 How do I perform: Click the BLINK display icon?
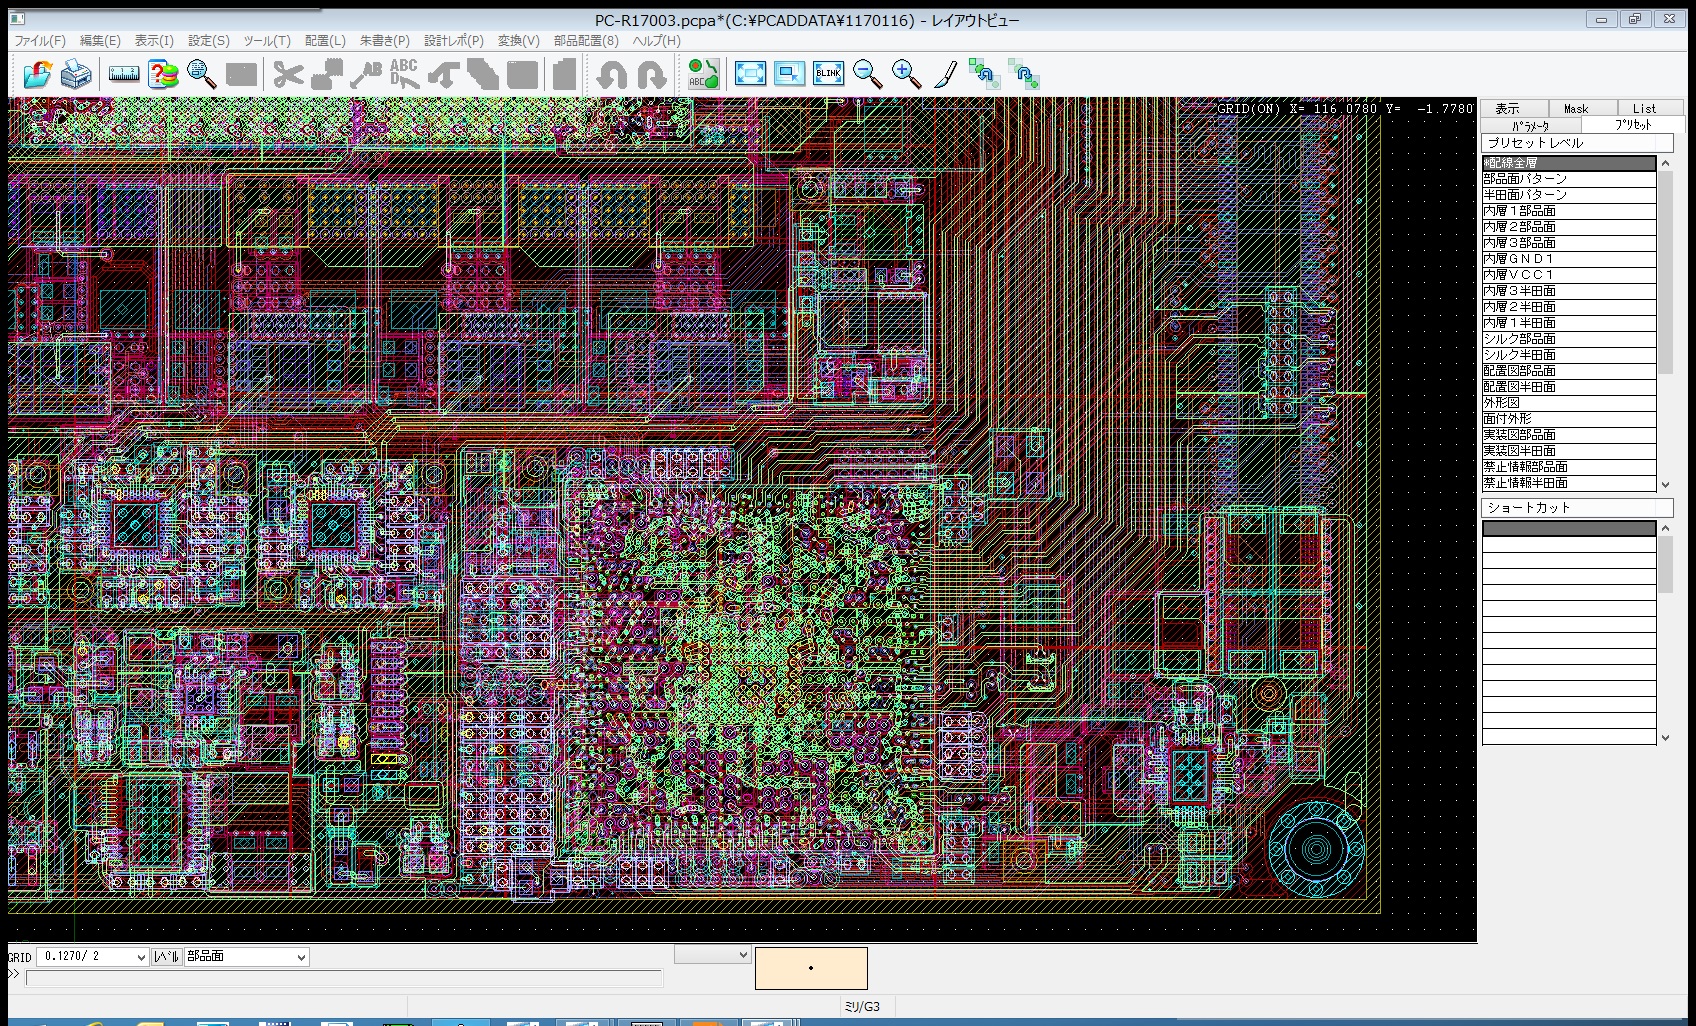point(828,74)
